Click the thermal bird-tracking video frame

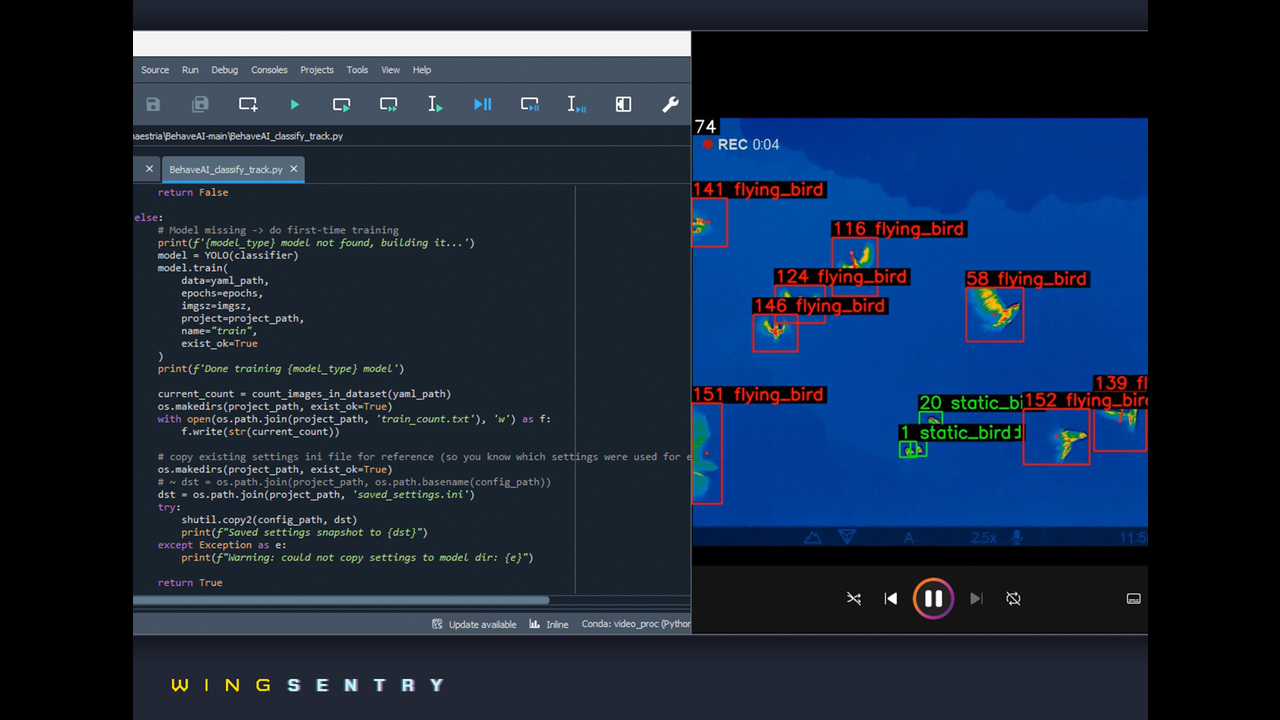coord(920,332)
